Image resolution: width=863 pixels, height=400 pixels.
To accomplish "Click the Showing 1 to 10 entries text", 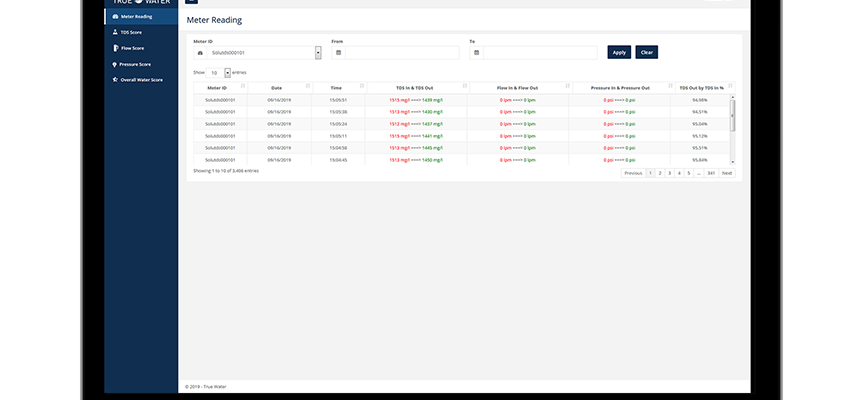I will 226,171.
